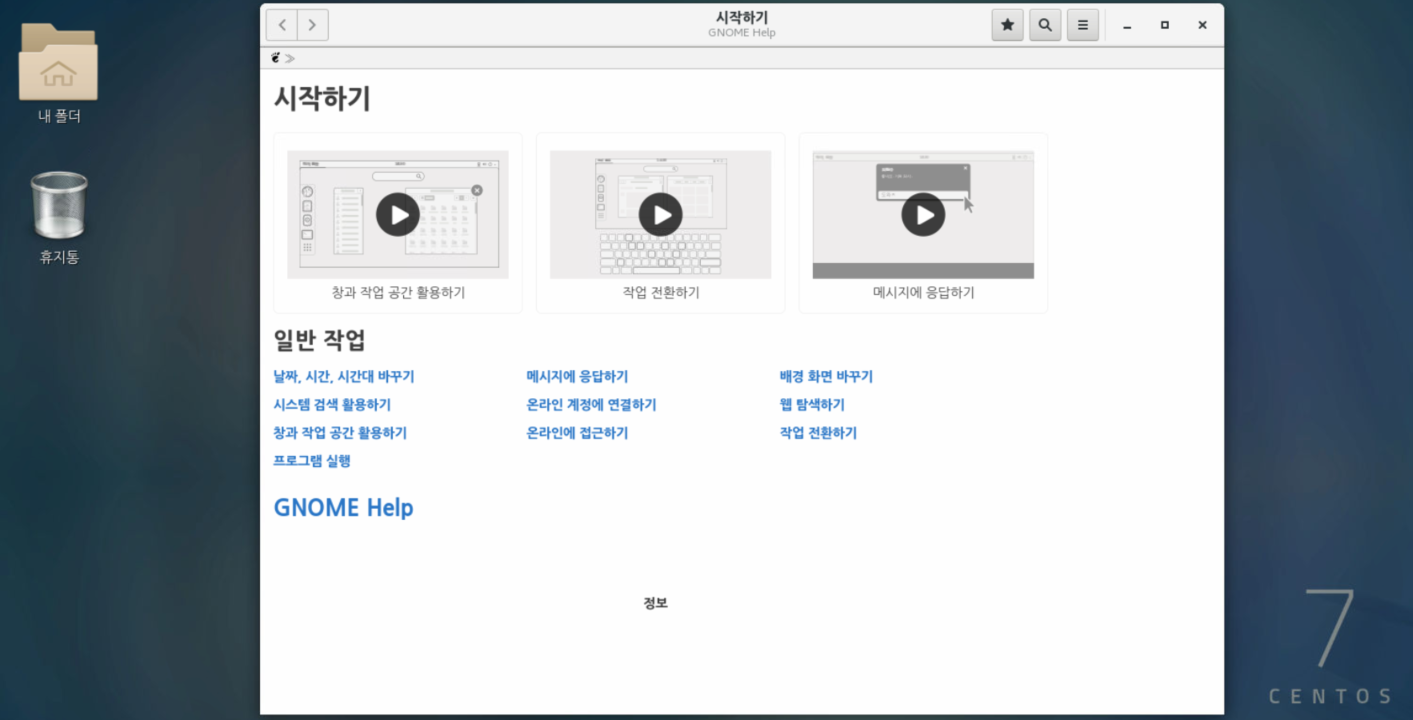Open the 프로그램 실행 link
The height and width of the screenshot is (720, 1413).
pos(312,461)
